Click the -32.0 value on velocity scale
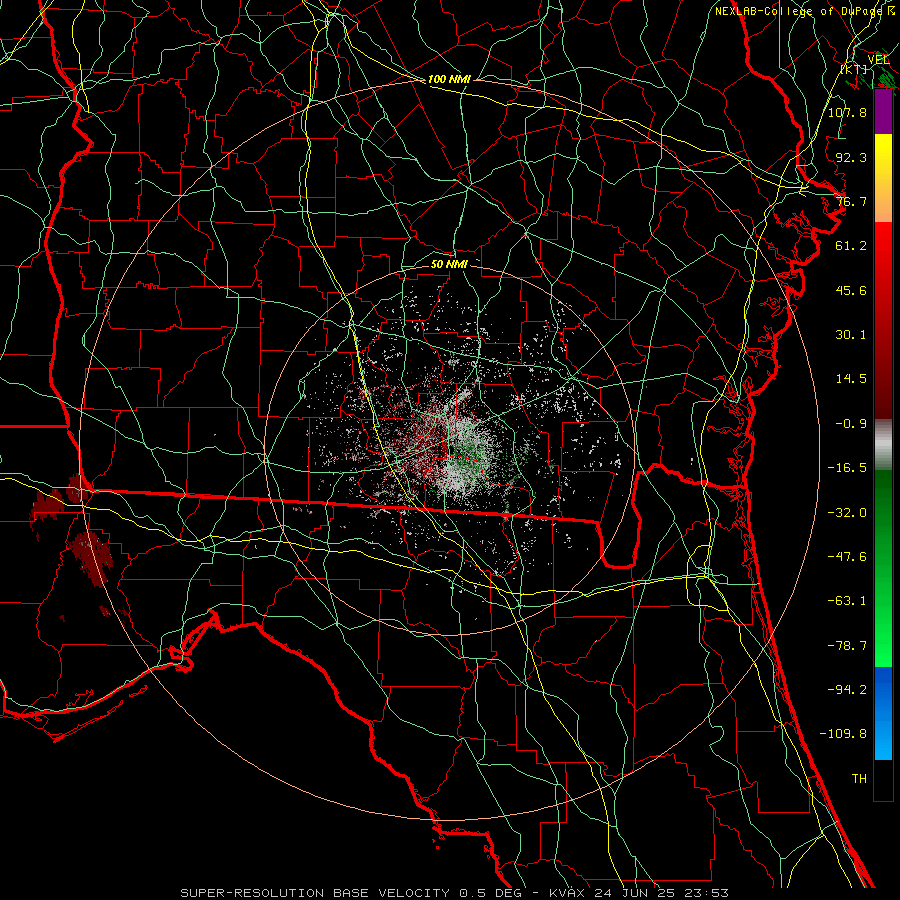Image resolution: width=900 pixels, height=900 pixels. click(847, 513)
